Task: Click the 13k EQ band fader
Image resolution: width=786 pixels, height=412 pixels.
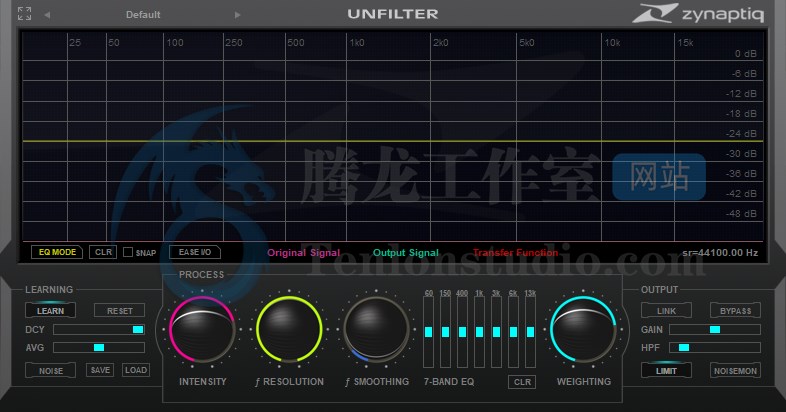Action: (530, 332)
